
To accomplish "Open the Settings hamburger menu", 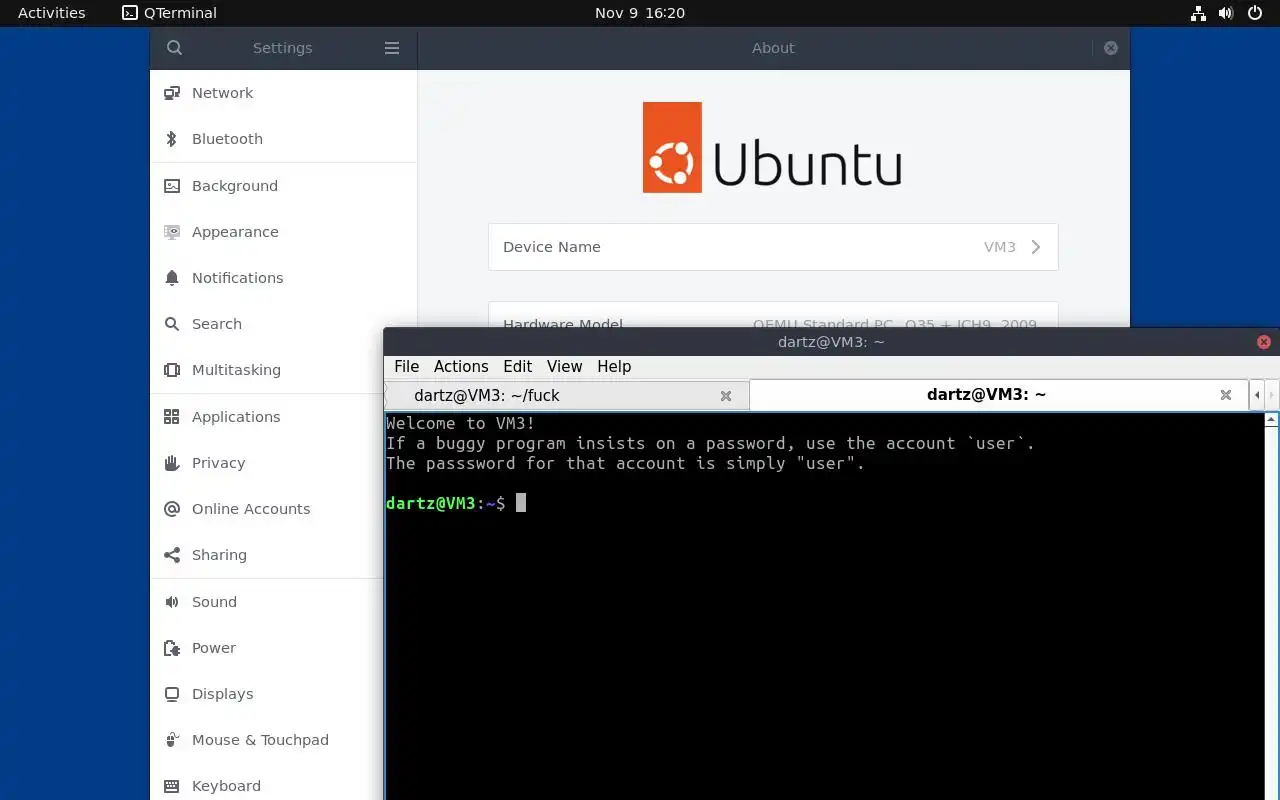I will pyautogui.click(x=392, y=48).
